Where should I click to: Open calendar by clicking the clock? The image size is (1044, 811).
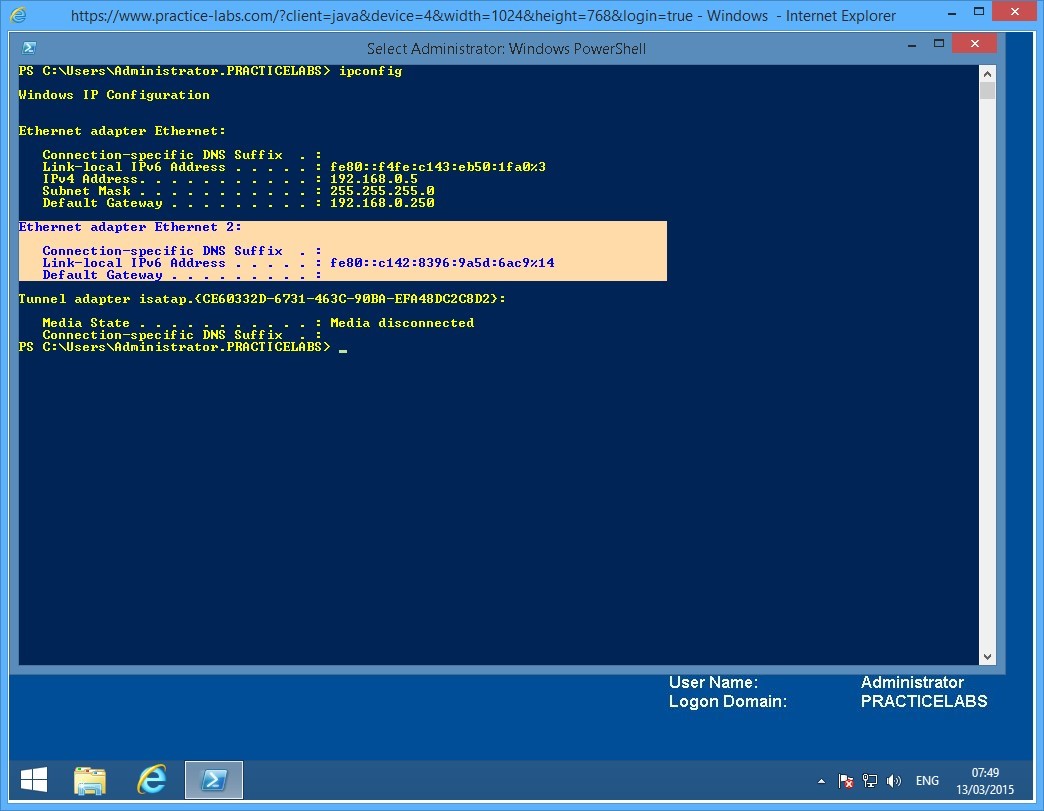(985, 780)
